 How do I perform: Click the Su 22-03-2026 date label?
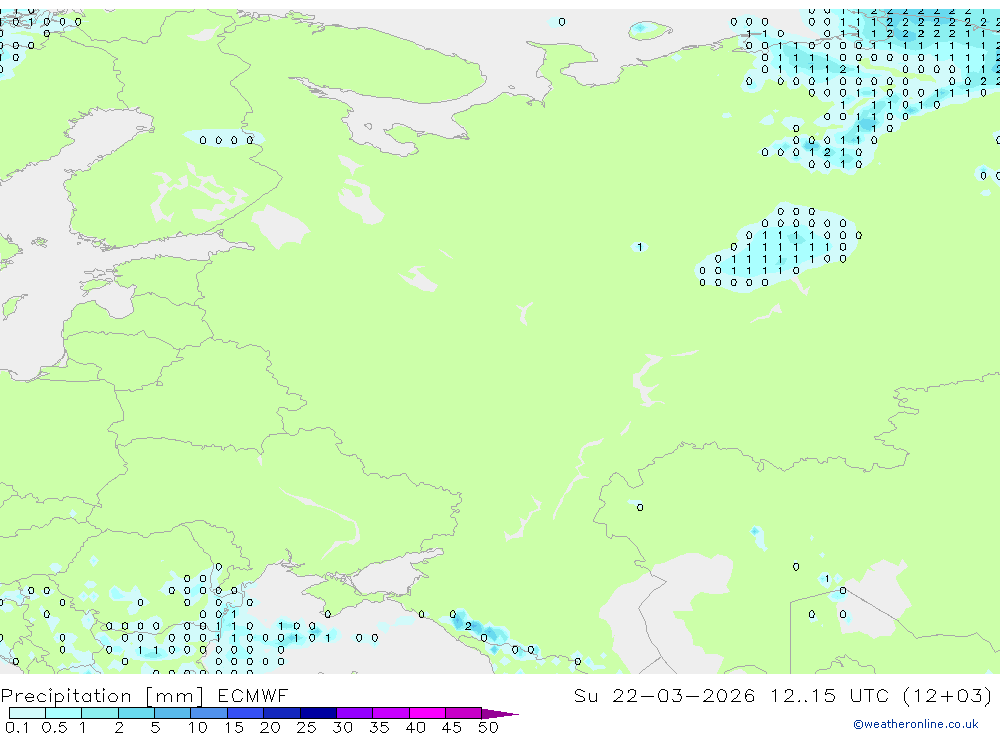pos(664,695)
